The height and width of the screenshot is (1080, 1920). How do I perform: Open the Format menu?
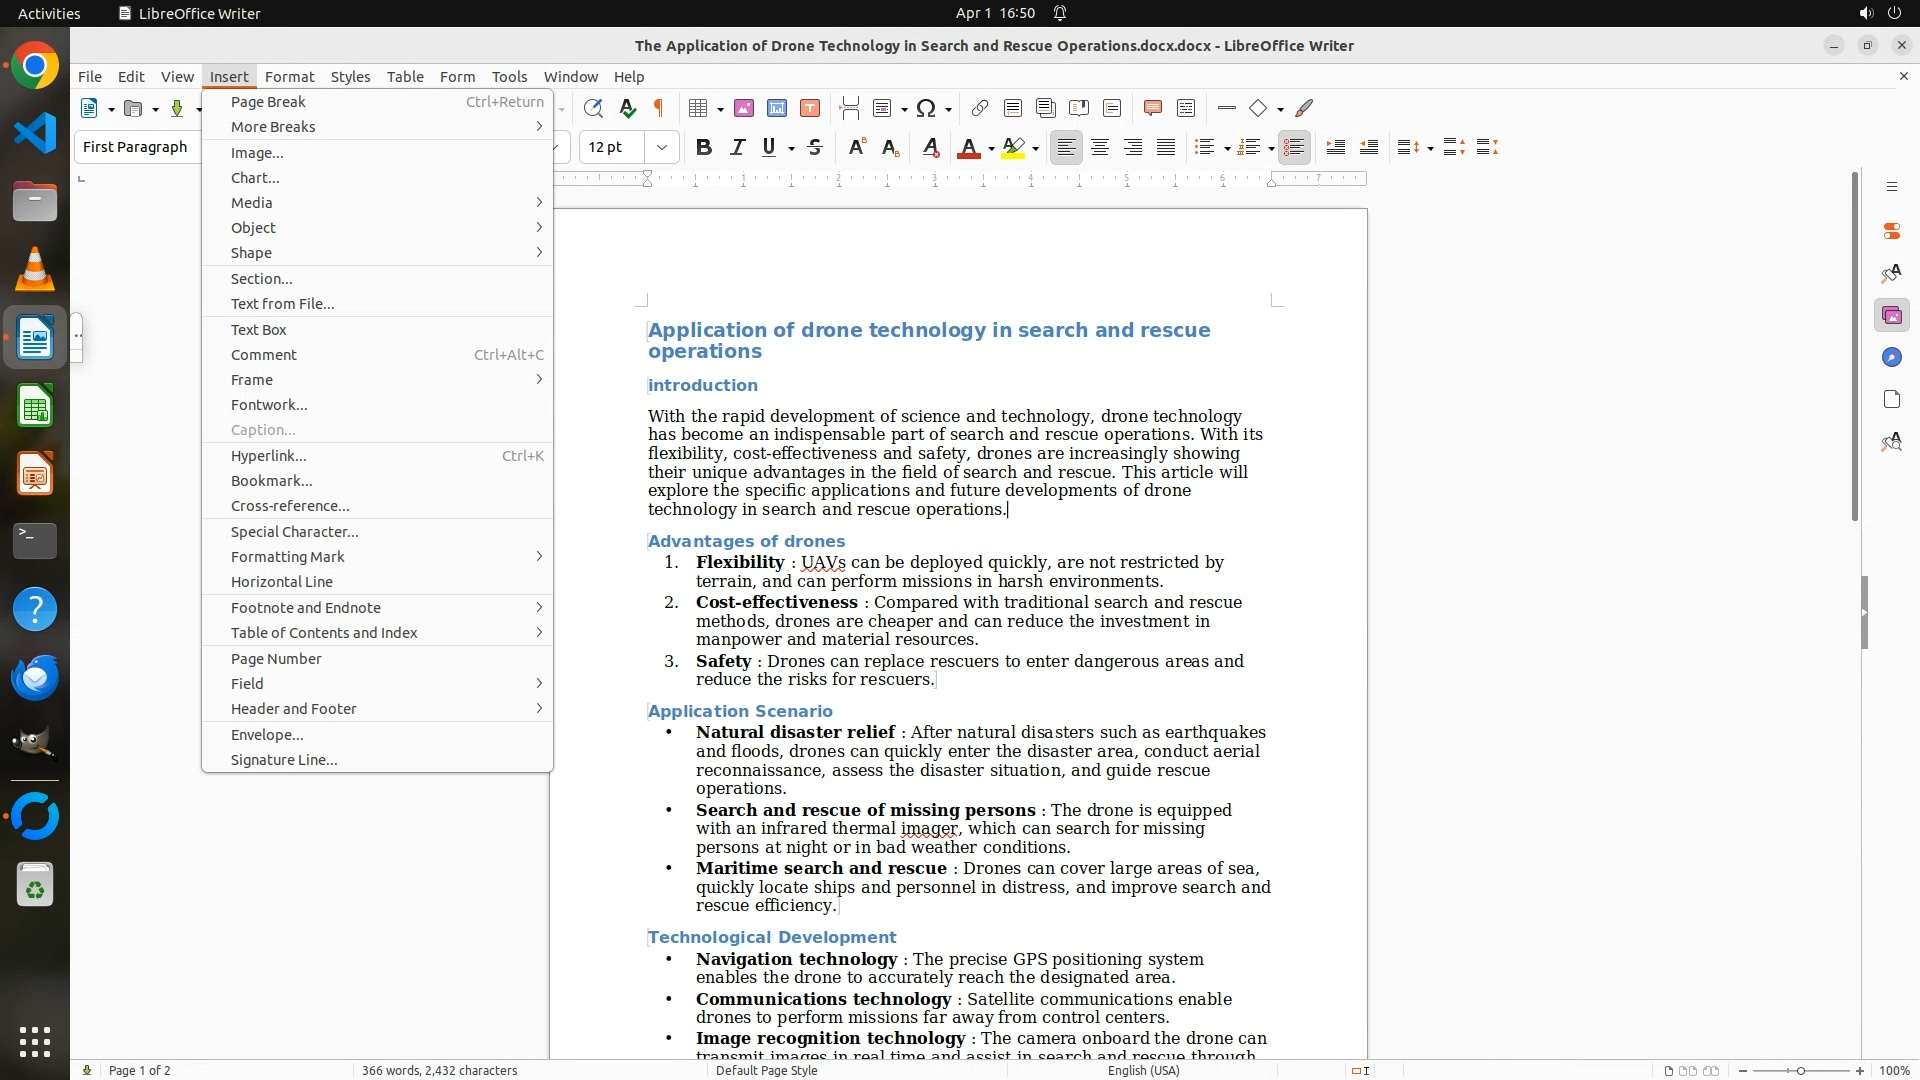click(289, 77)
